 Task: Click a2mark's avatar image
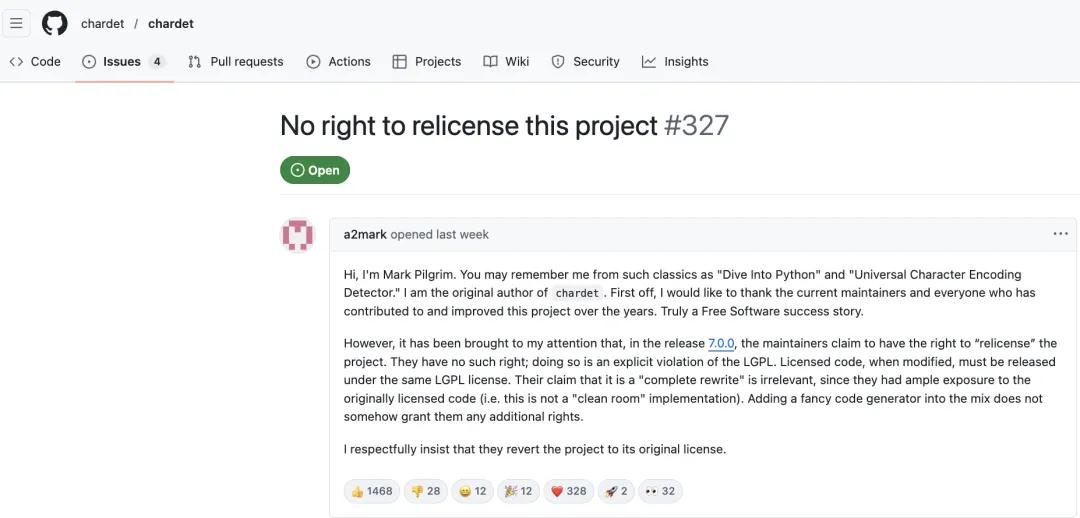(297, 235)
